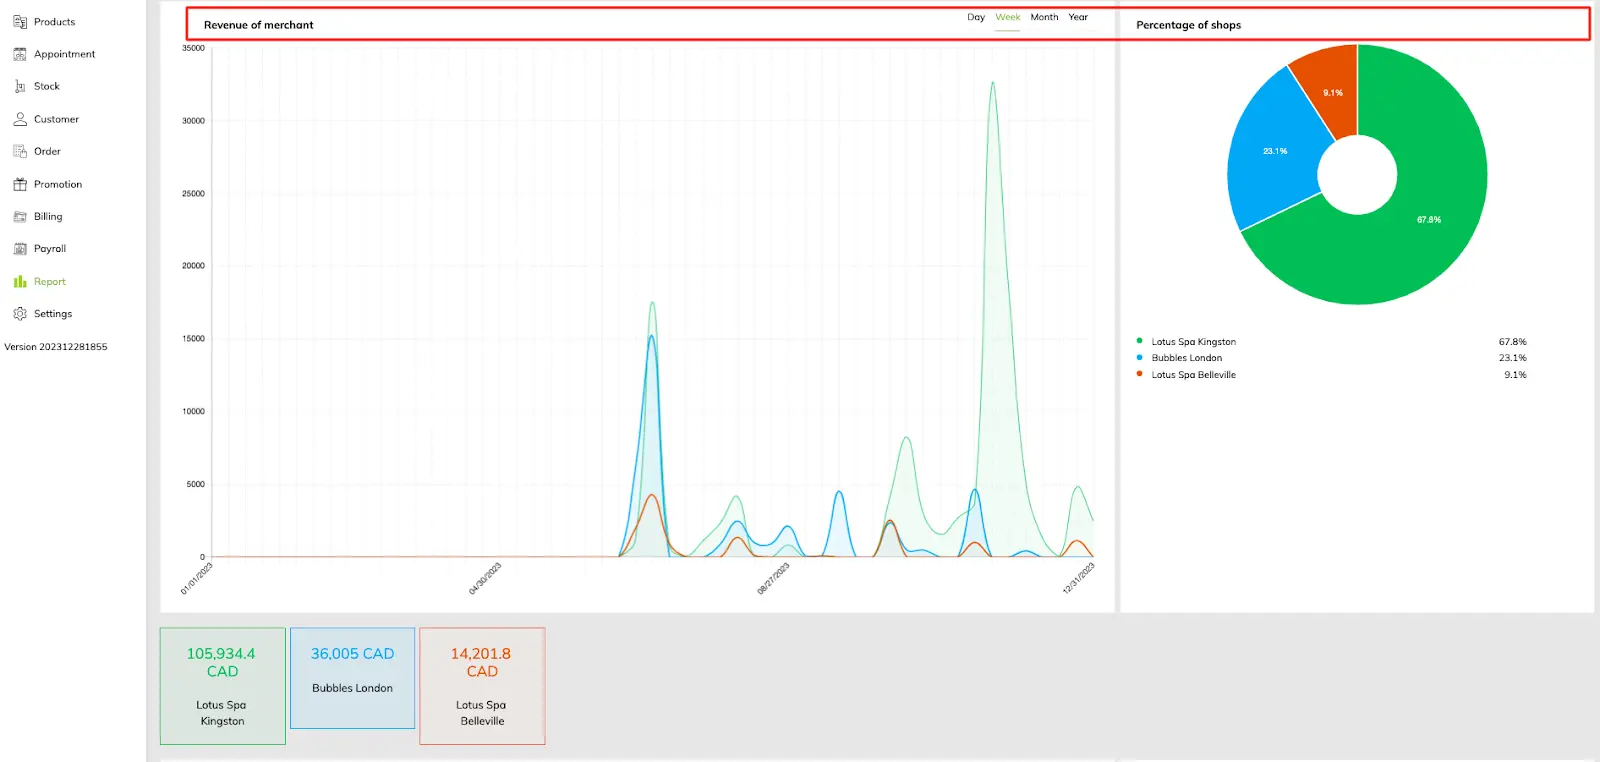The width and height of the screenshot is (1600, 762).
Task: Click the Percentage of shops heading
Action: (1188, 25)
